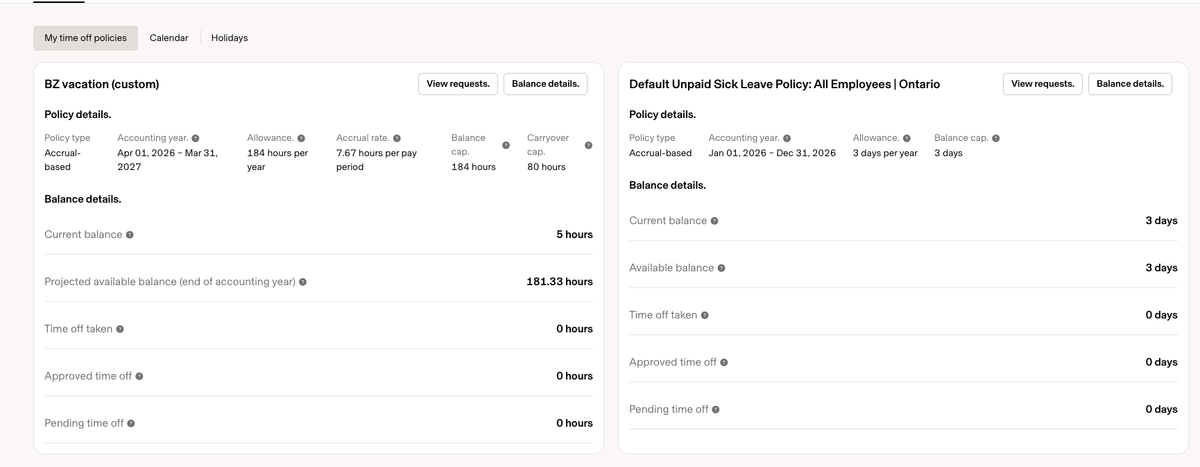This screenshot has width=1200, height=467.
Task: Open Balance details for Unpaid Sick Leave
Action: pos(1130,84)
